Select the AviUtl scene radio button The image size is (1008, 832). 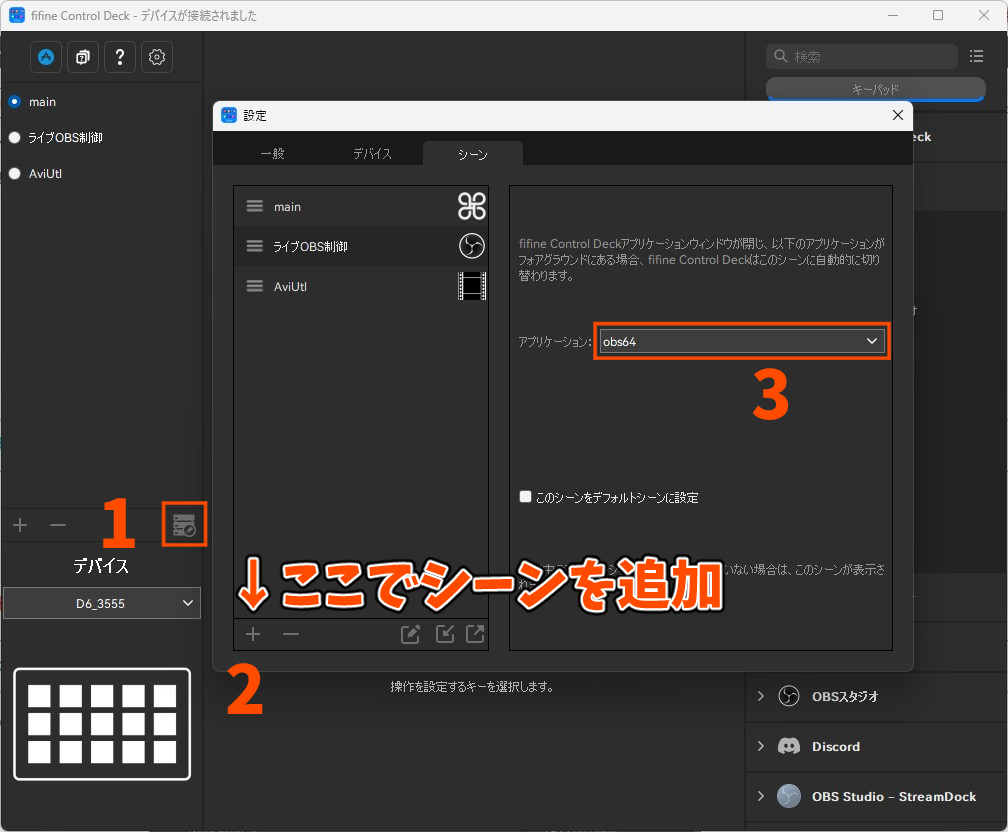(15, 173)
